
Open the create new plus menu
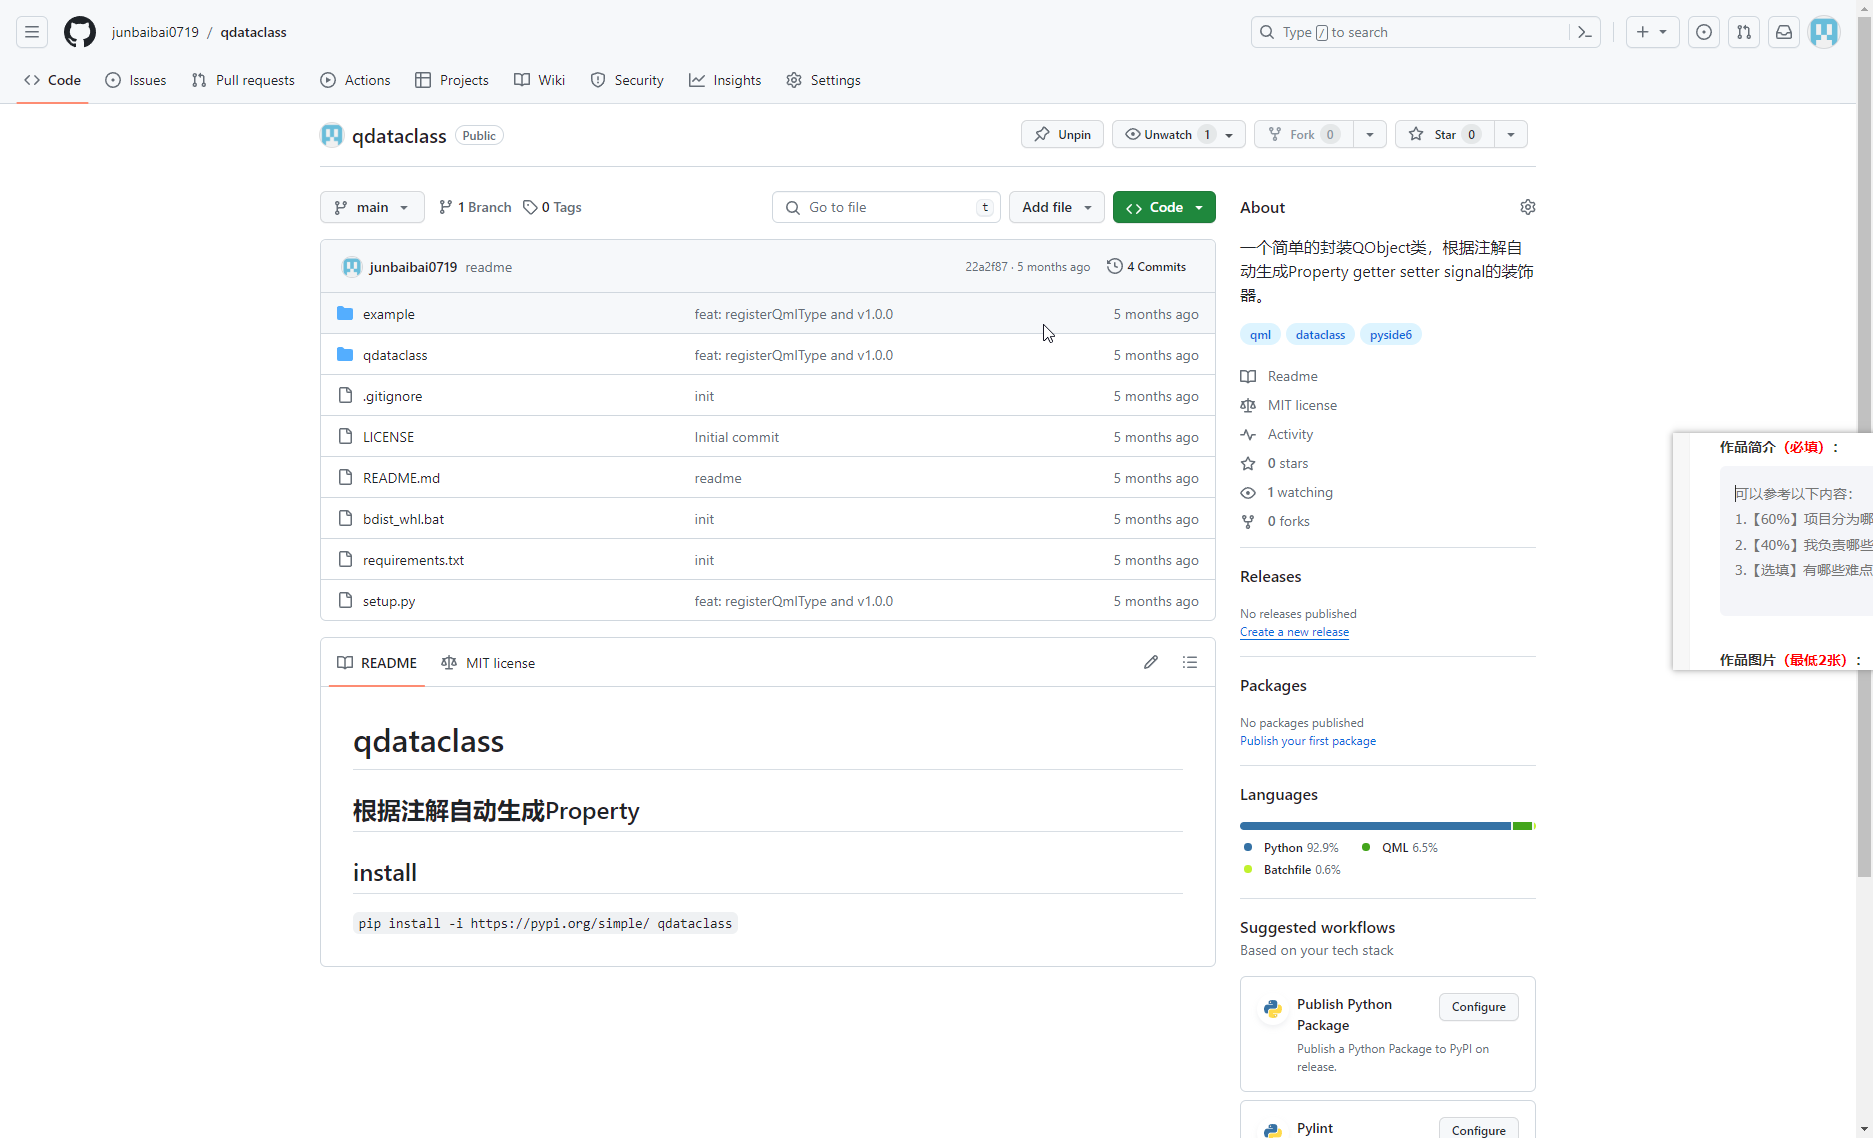point(1652,32)
